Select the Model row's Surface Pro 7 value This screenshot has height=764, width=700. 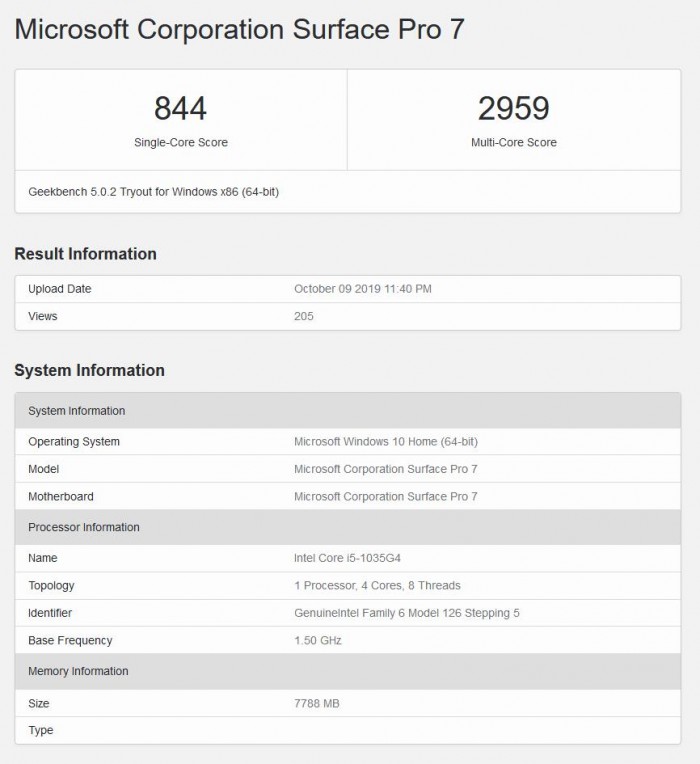coord(385,469)
